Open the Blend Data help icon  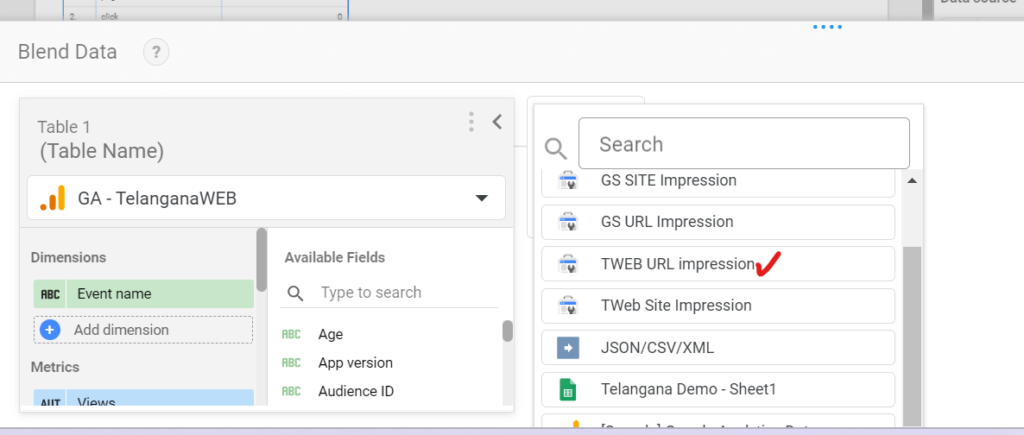click(156, 52)
